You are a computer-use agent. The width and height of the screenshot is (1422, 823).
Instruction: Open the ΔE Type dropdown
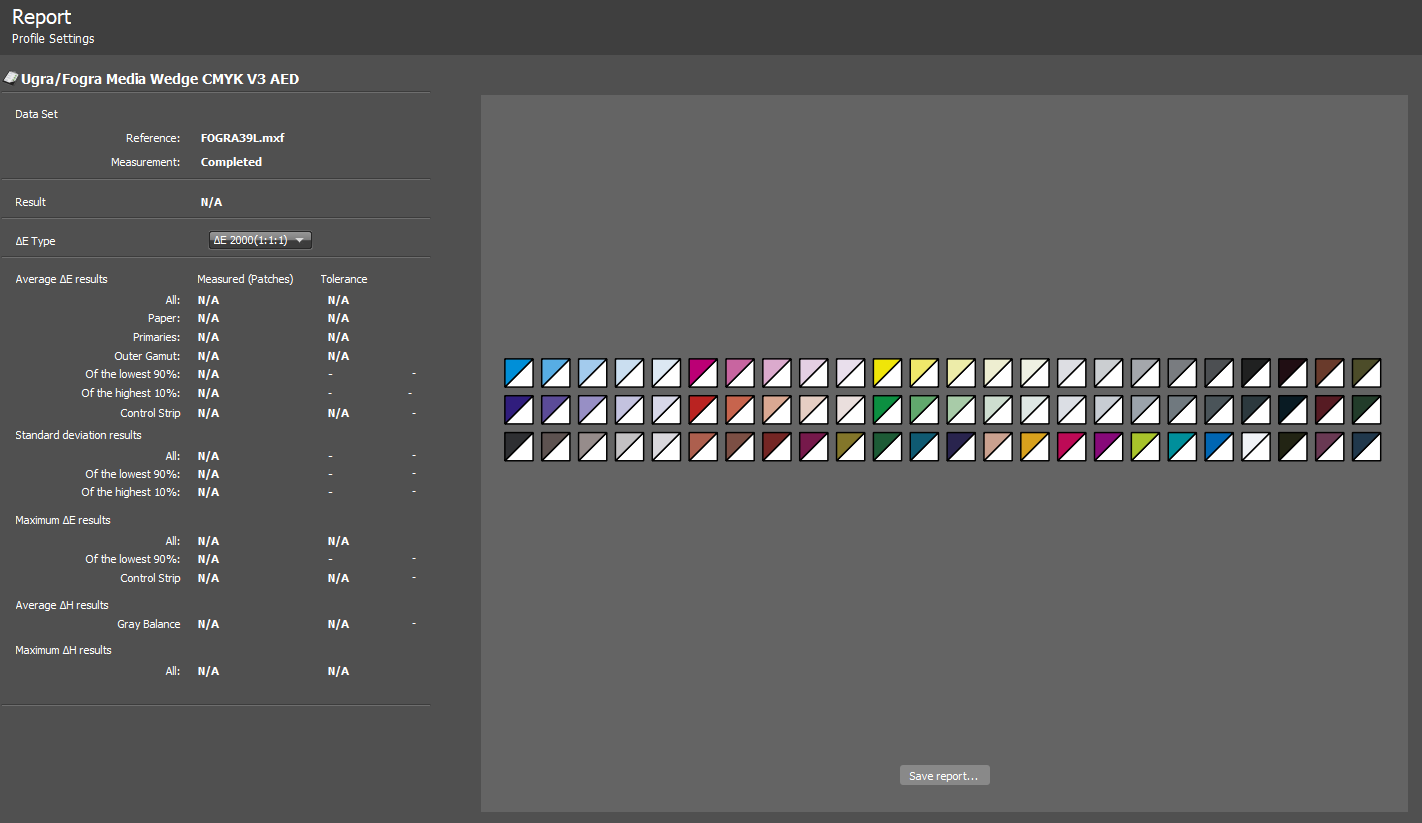(x=260, y=240)
